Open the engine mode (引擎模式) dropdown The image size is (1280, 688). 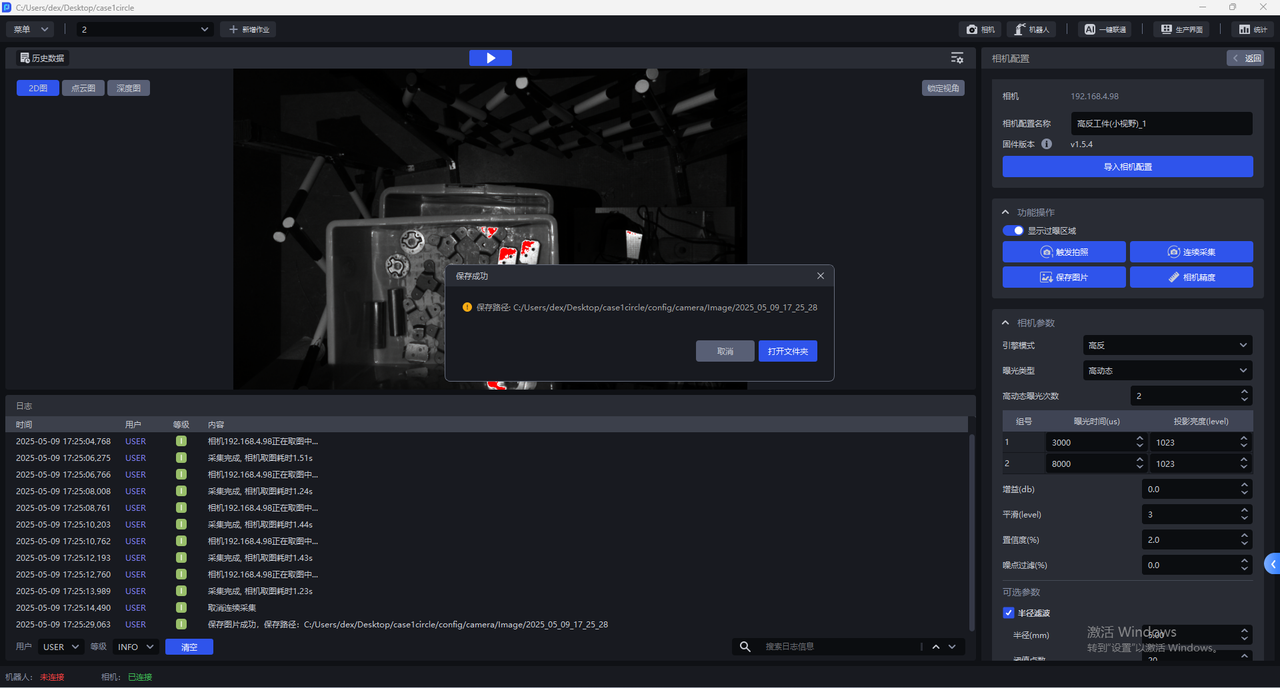coord(1167,345)
